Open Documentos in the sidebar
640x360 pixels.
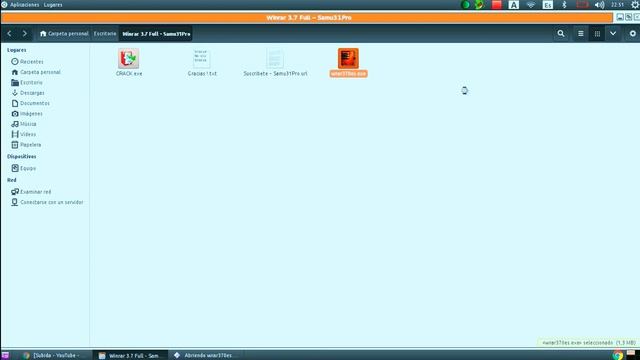pyautogui.click(x=30, y=103)
